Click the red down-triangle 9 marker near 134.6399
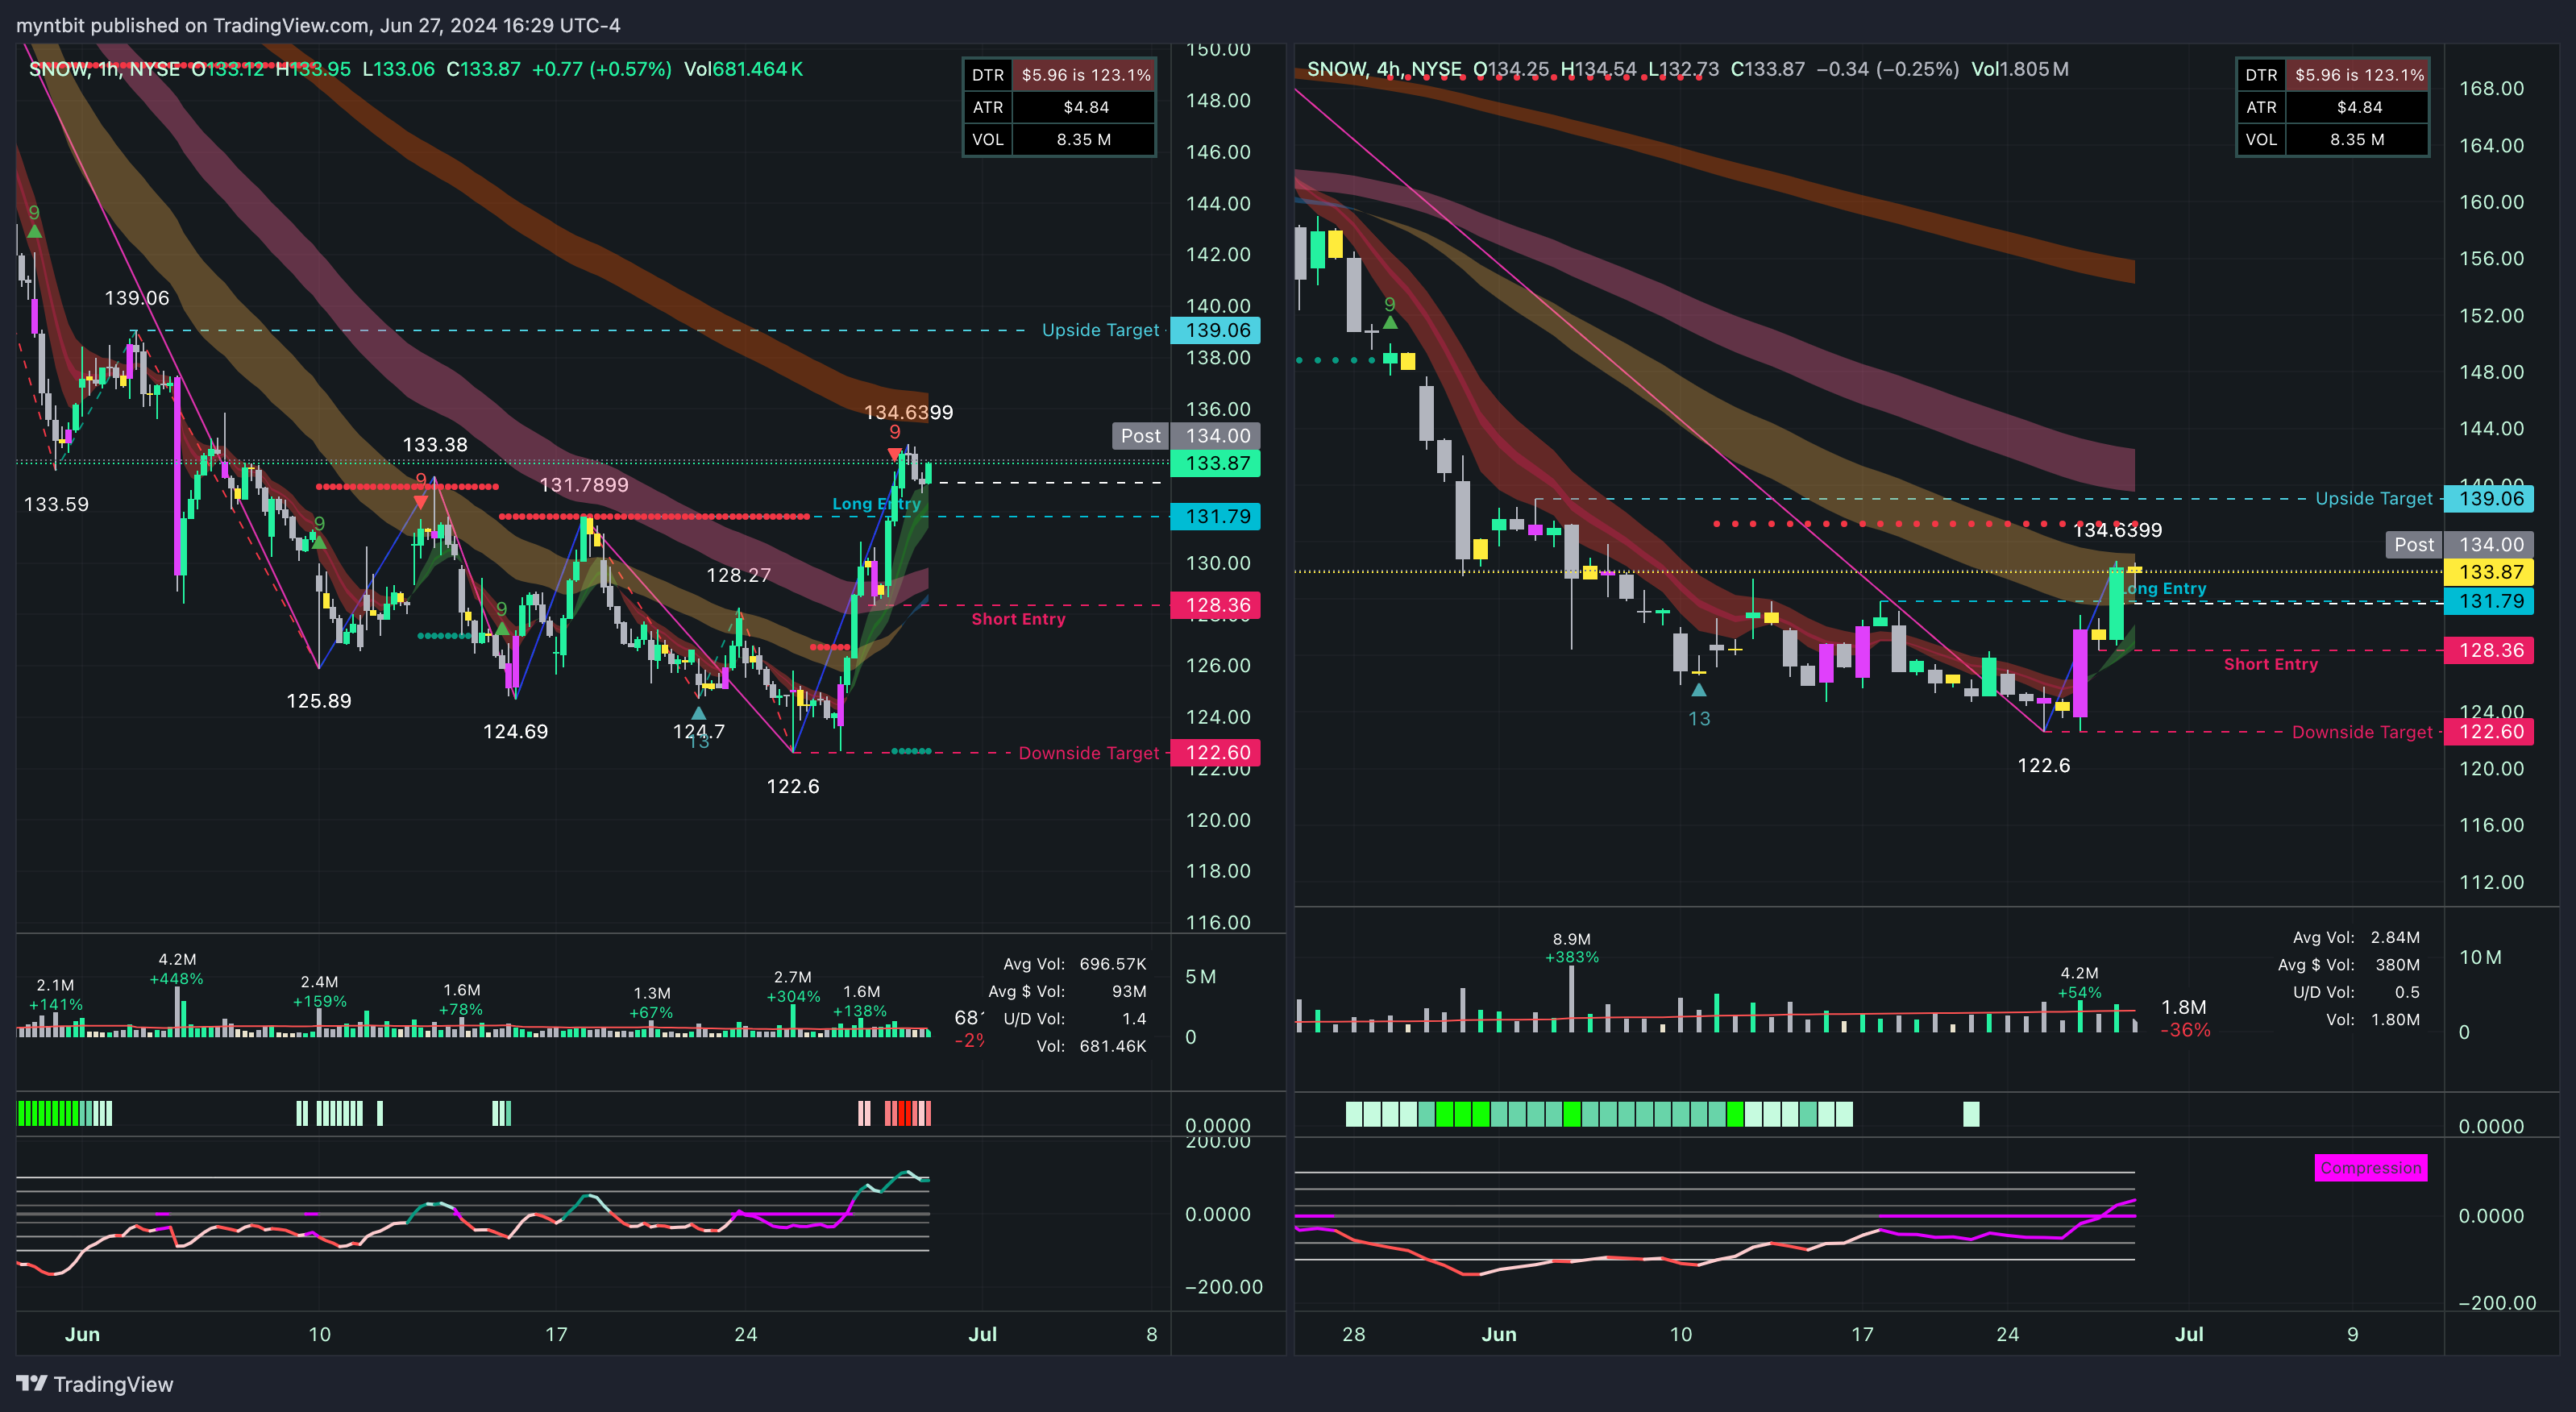Image resolution: width=2576 pixels, height=1412 pixels. tap(894, 453)
